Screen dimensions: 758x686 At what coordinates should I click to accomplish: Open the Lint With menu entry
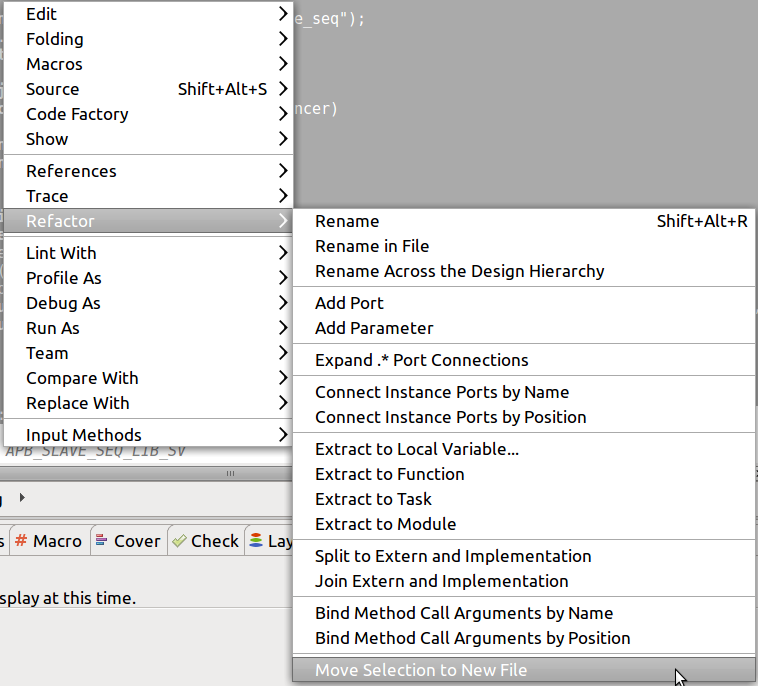click(61, 253)
